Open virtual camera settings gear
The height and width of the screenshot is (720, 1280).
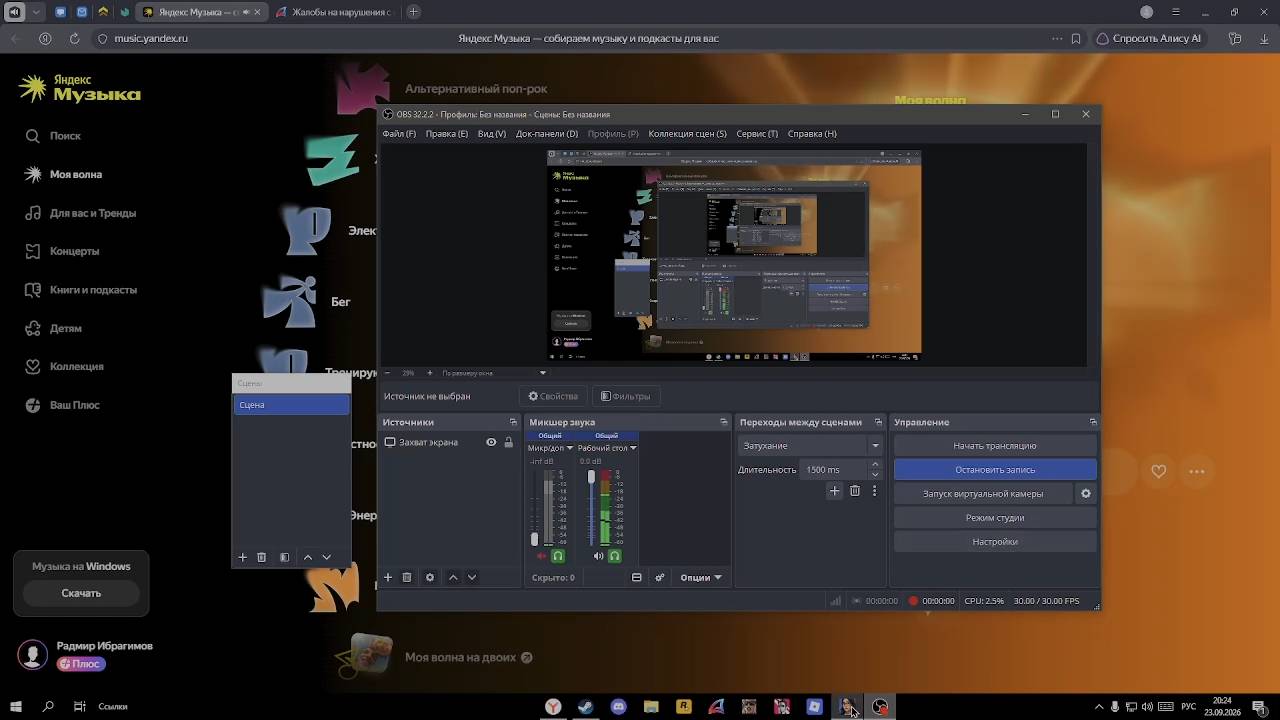(x=1086, y=493)
